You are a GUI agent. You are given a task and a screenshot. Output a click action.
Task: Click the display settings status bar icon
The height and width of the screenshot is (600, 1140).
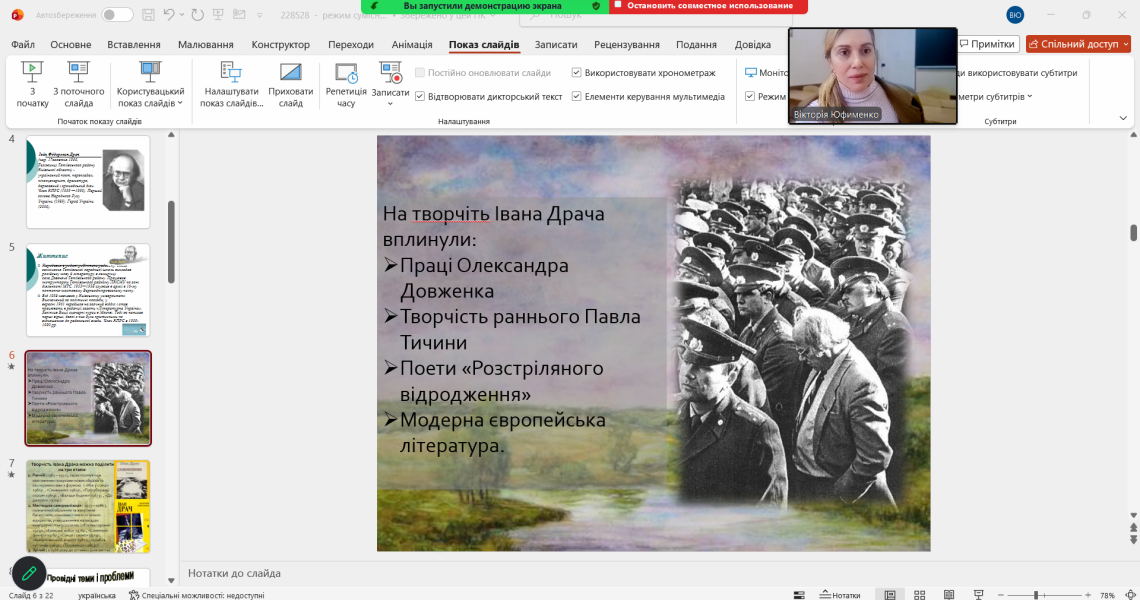(x=799, y=595)
